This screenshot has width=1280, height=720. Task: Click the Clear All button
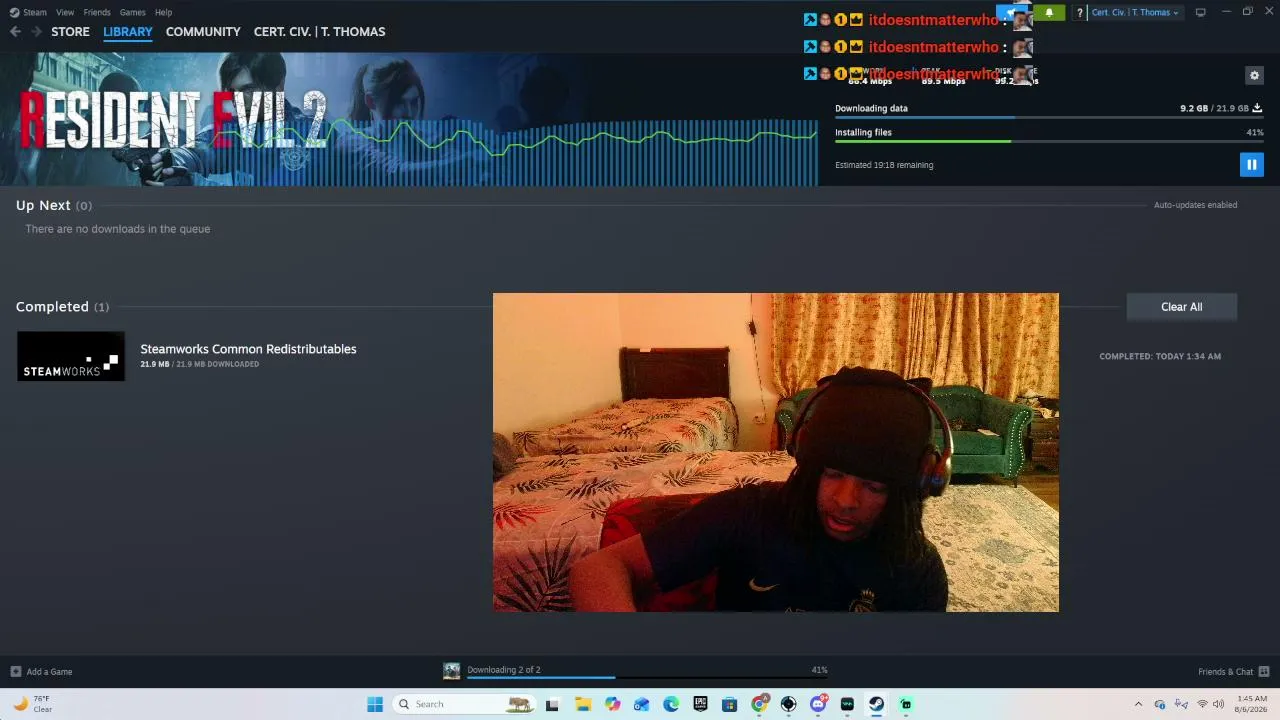tap(1182, 307)
